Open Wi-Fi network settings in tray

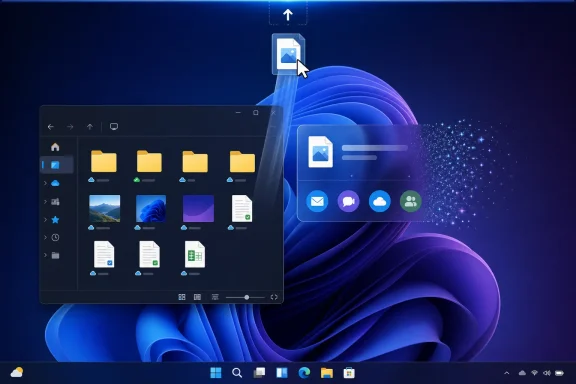tap(535, 373)
